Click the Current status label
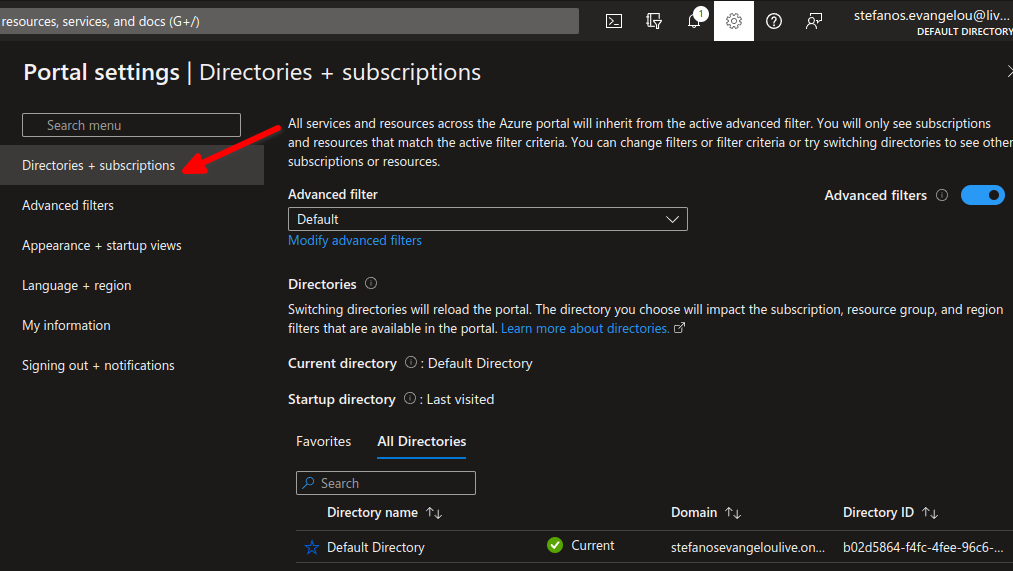 click(x=592, y=545)
